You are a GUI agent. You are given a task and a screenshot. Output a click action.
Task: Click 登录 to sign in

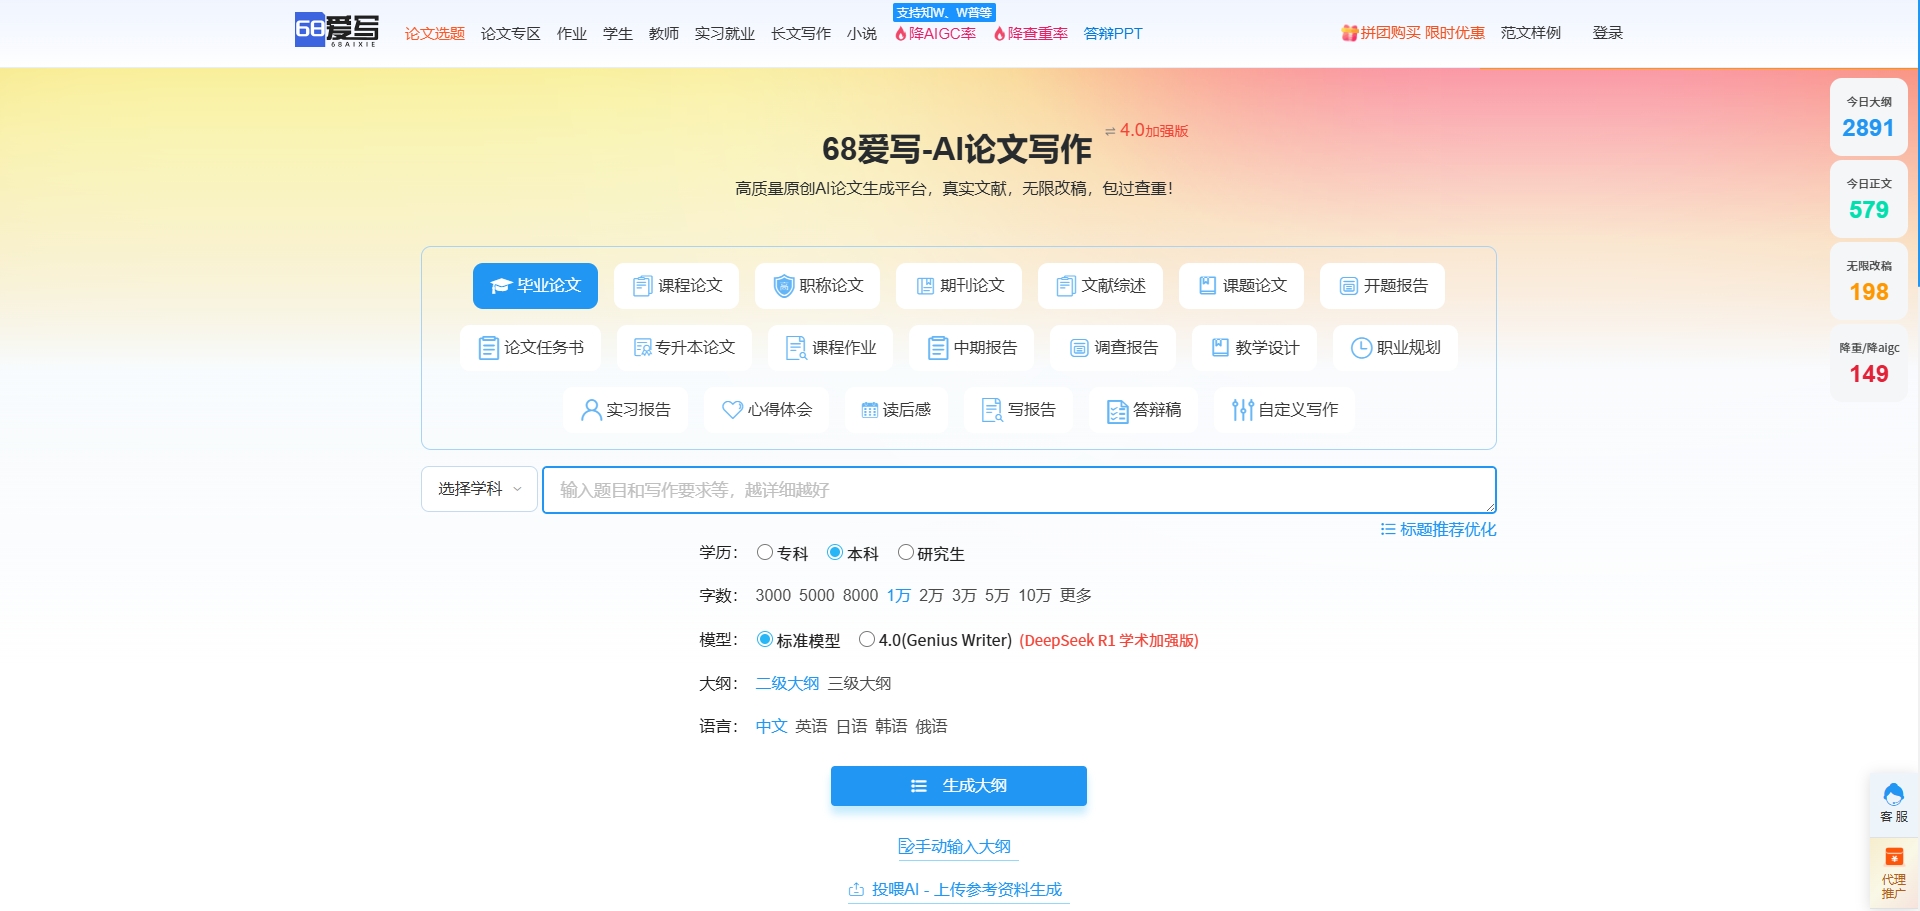[x=1607, y=33]
